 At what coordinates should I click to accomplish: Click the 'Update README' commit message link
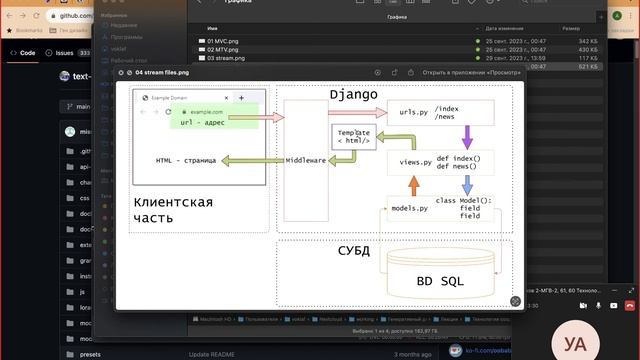pyautogui.click(x=211, y=355)
